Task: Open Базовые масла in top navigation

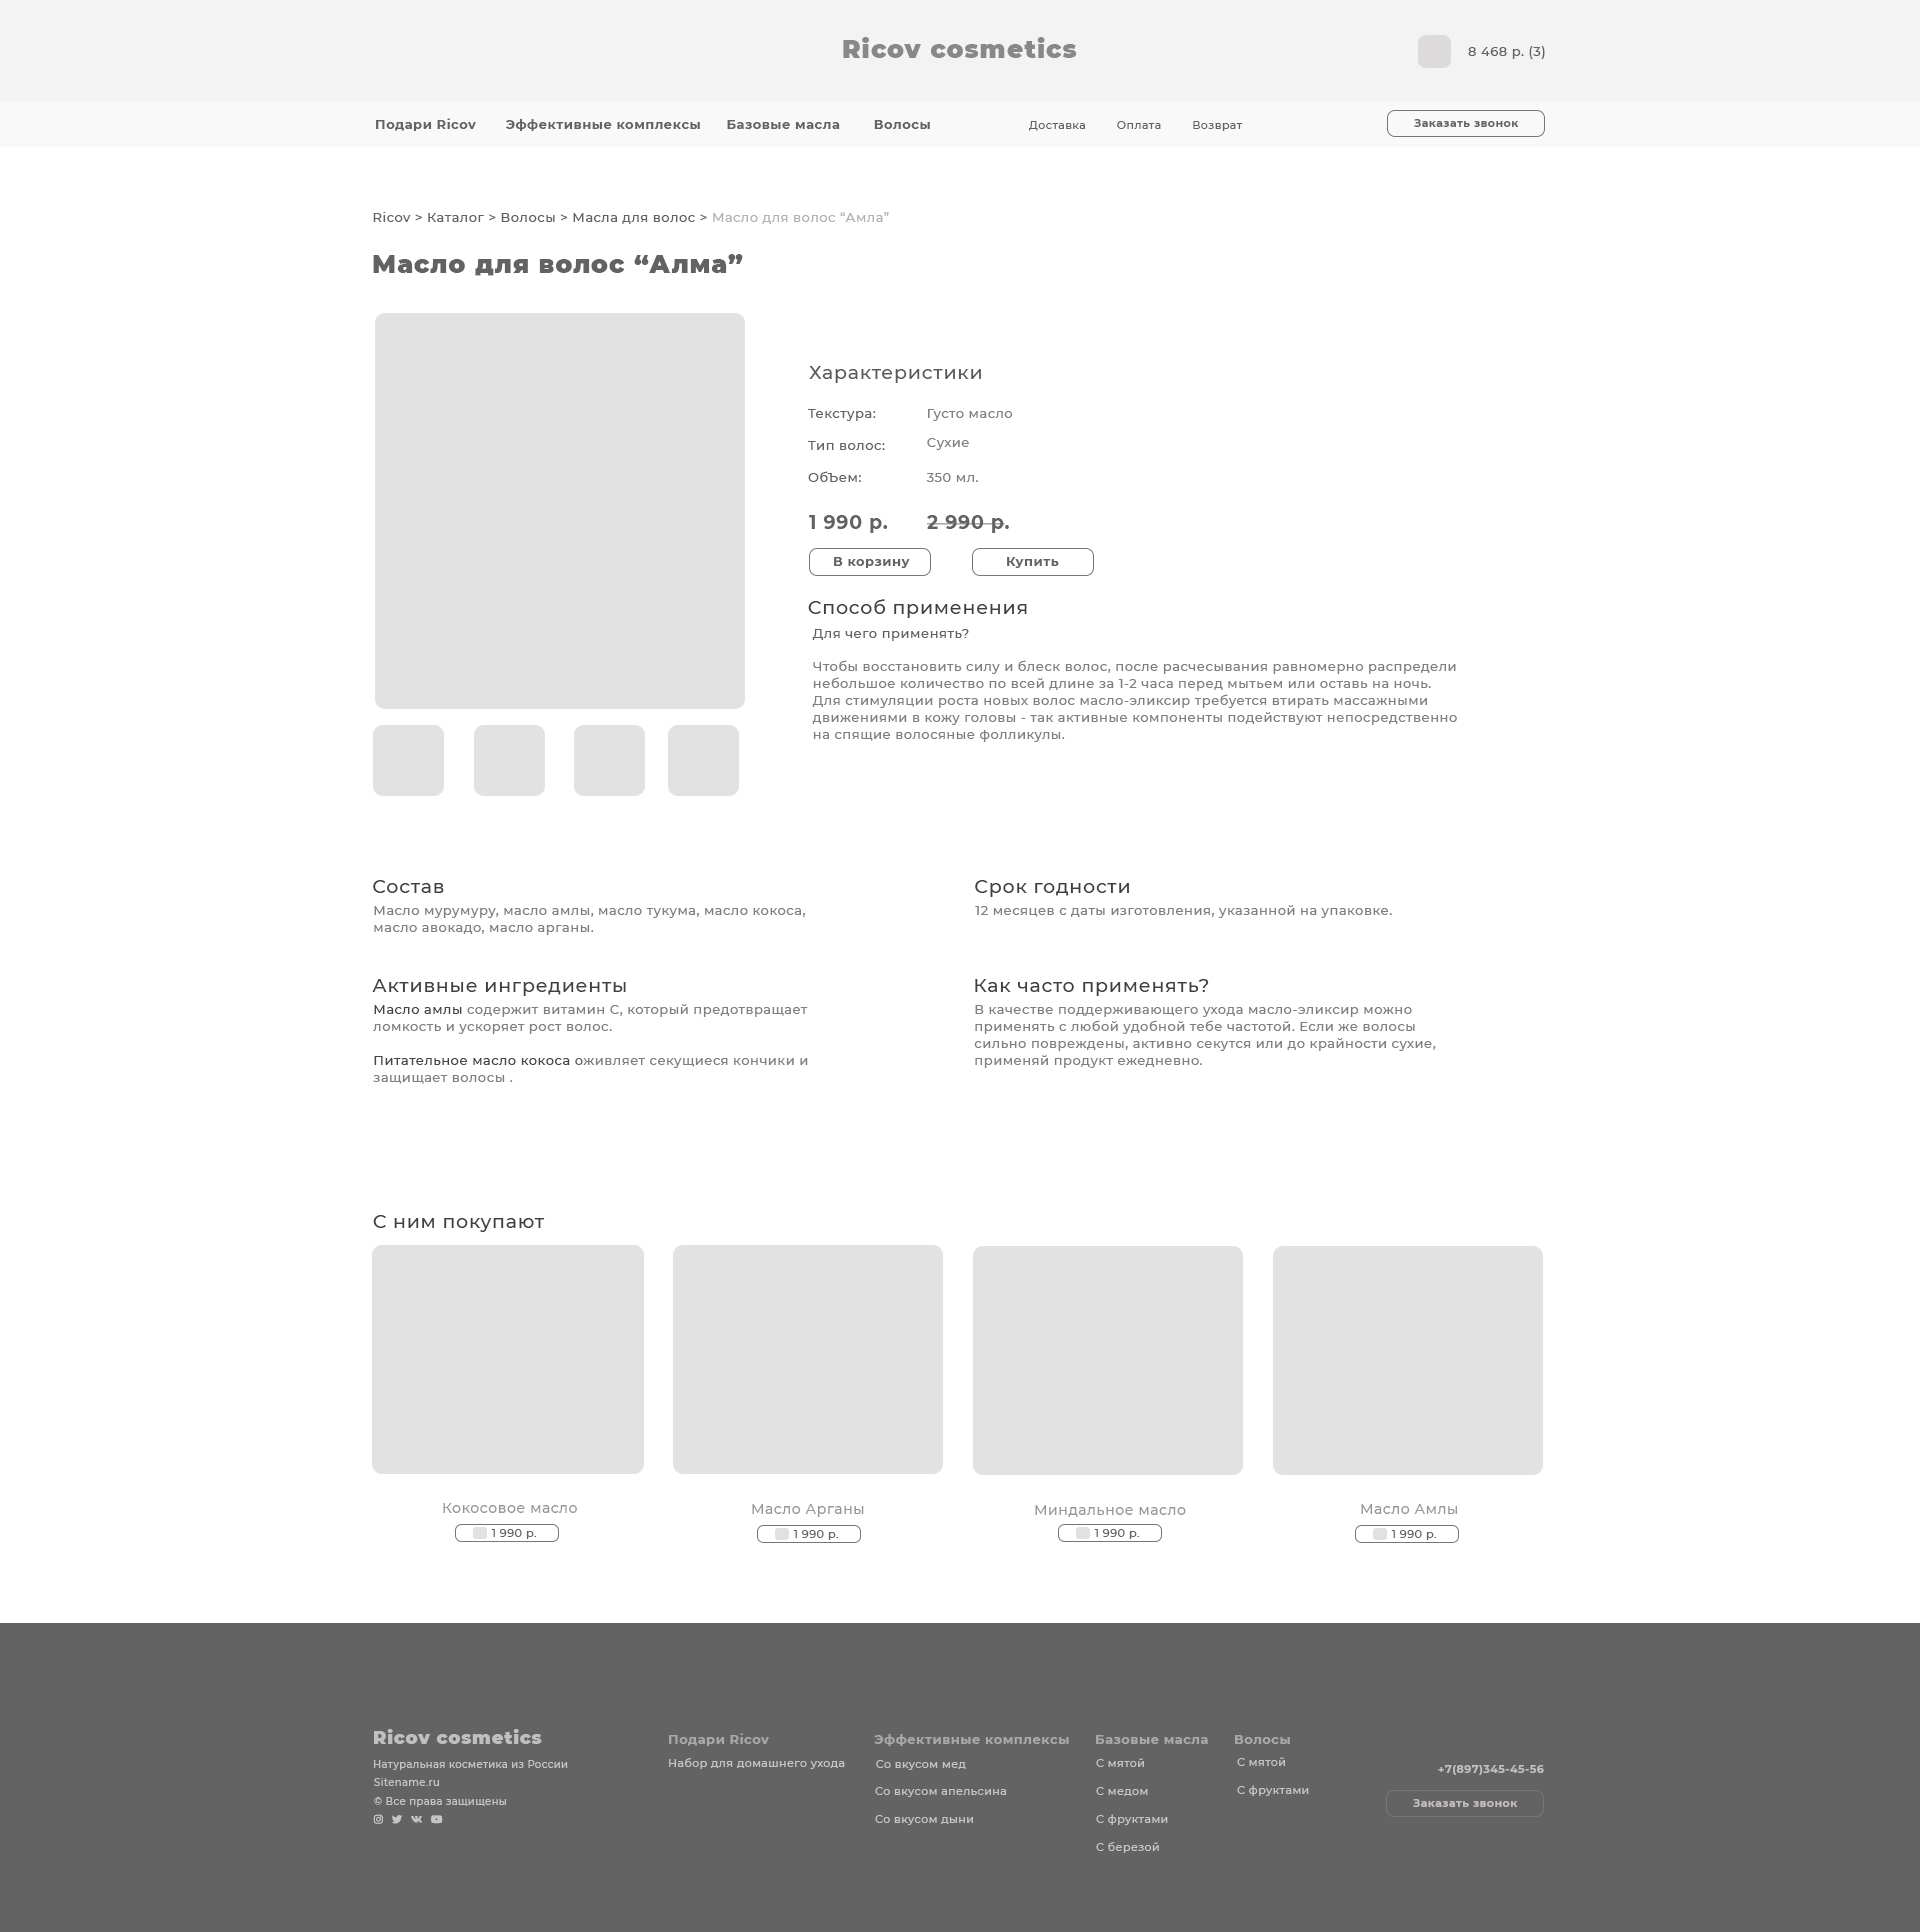Action: pyautogui.click(x=782, y=125)
